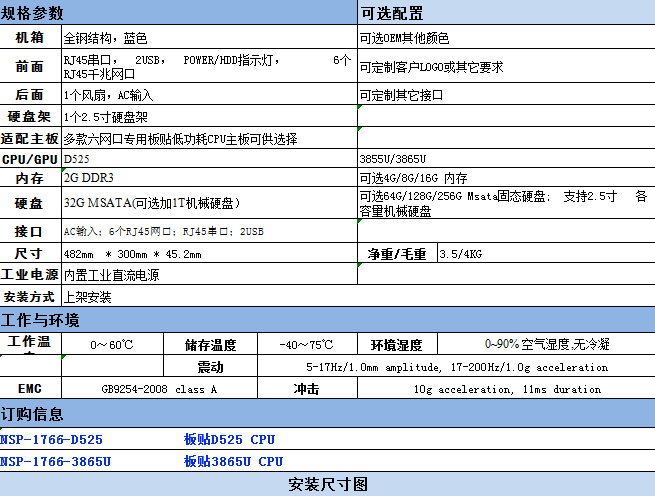The height and width of the screenshot is (496, 655).
Task: Click the 可选配置 column header
Action: point(391,13)
